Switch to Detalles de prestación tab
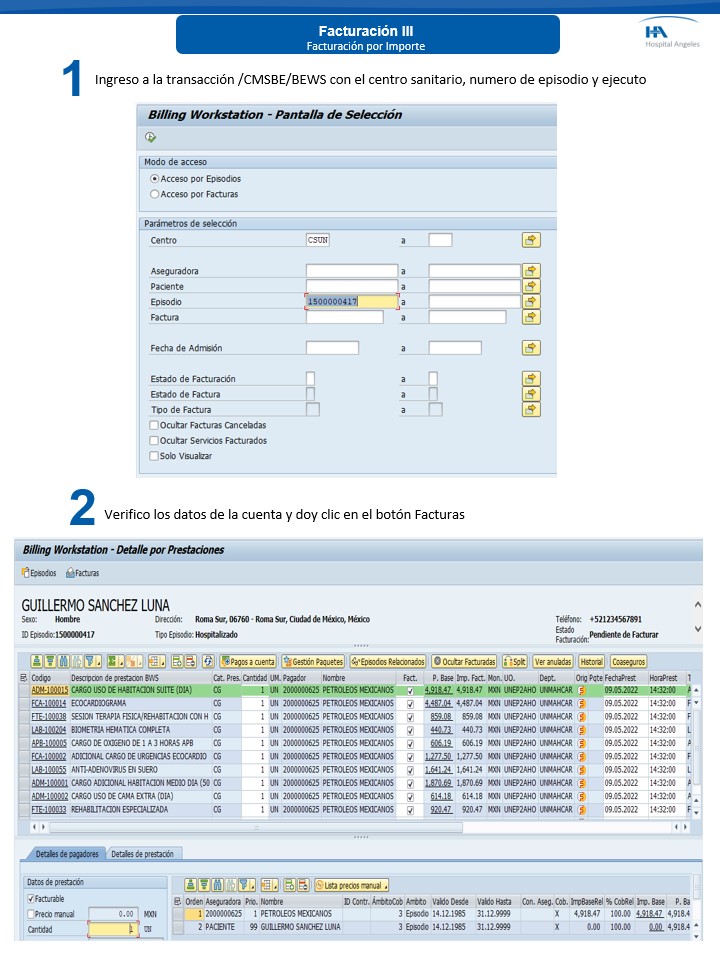This screenshot has width=720, height=960. (x=141, y=854)
